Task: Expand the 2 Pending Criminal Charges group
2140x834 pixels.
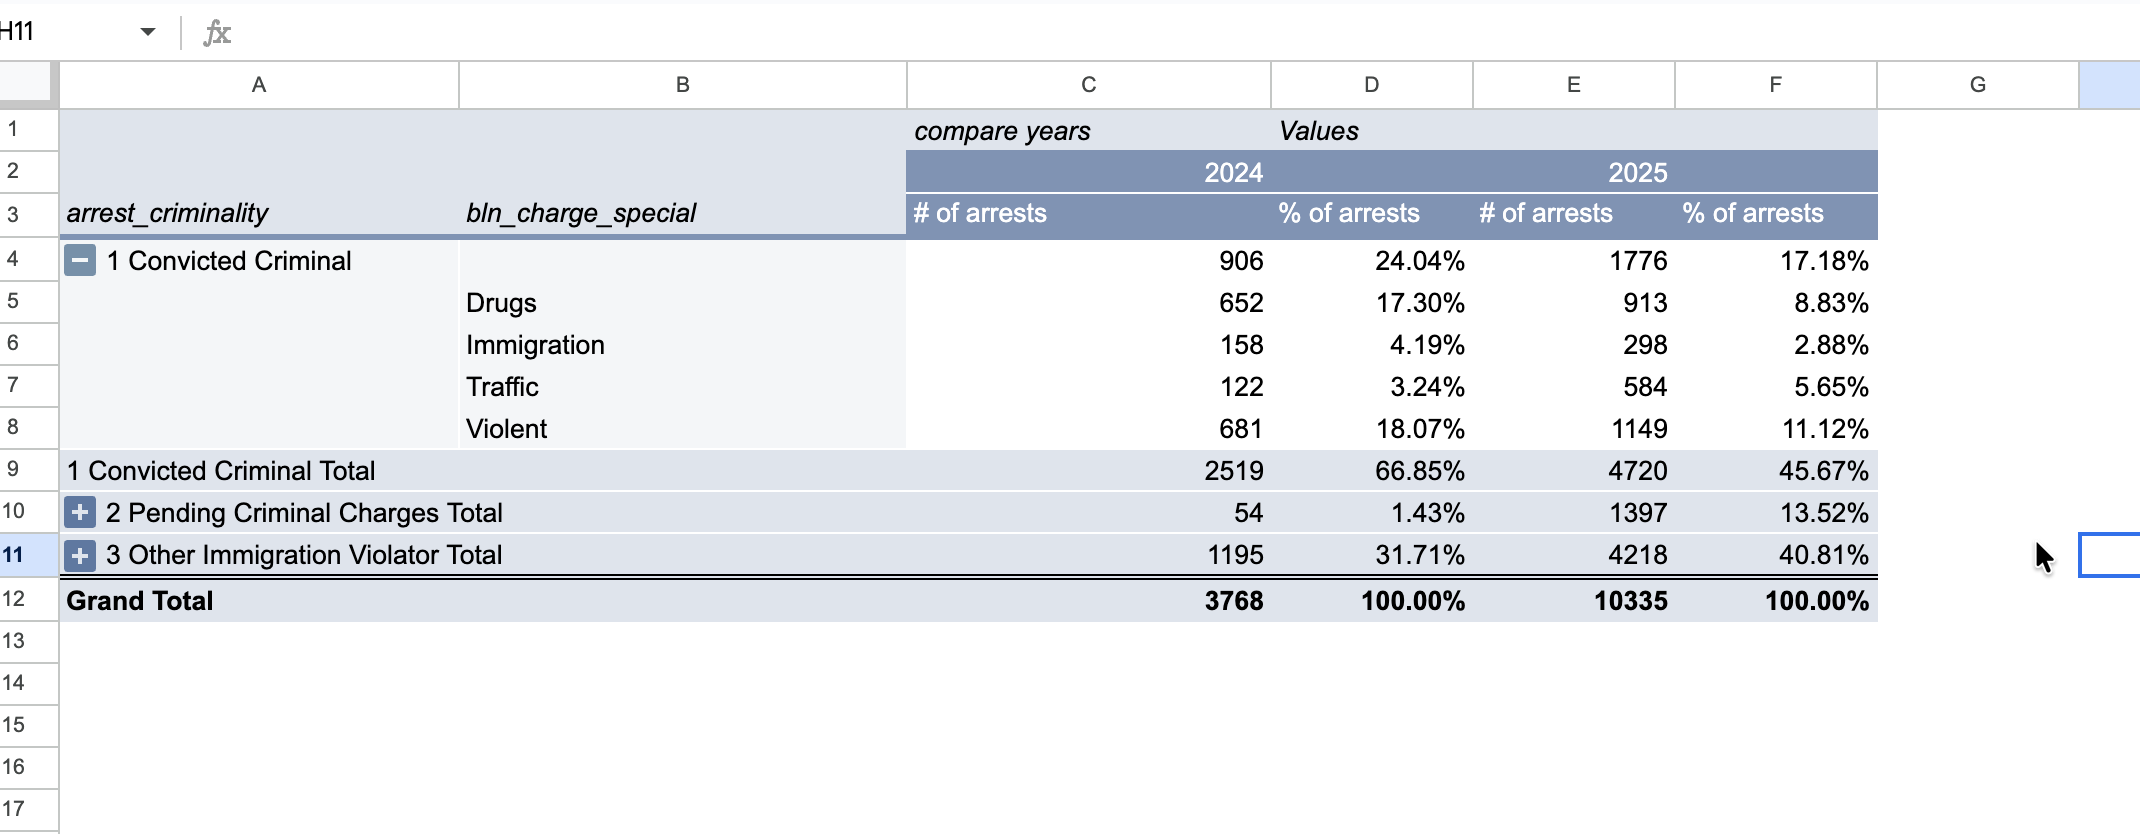Action: coord(78,512)
